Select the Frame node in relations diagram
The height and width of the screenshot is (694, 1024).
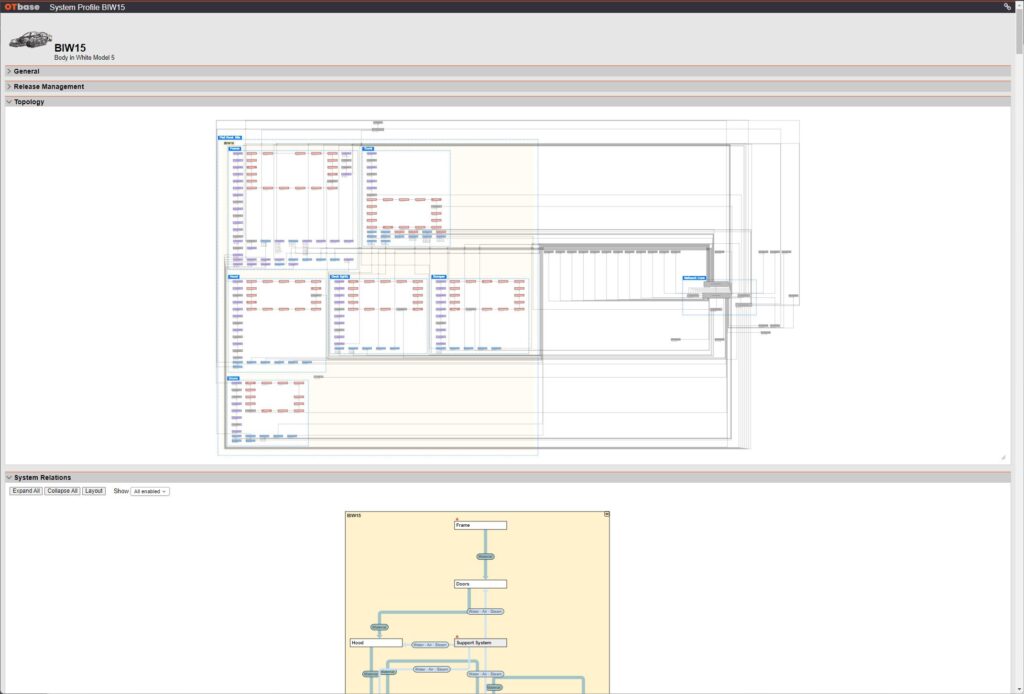480,525
